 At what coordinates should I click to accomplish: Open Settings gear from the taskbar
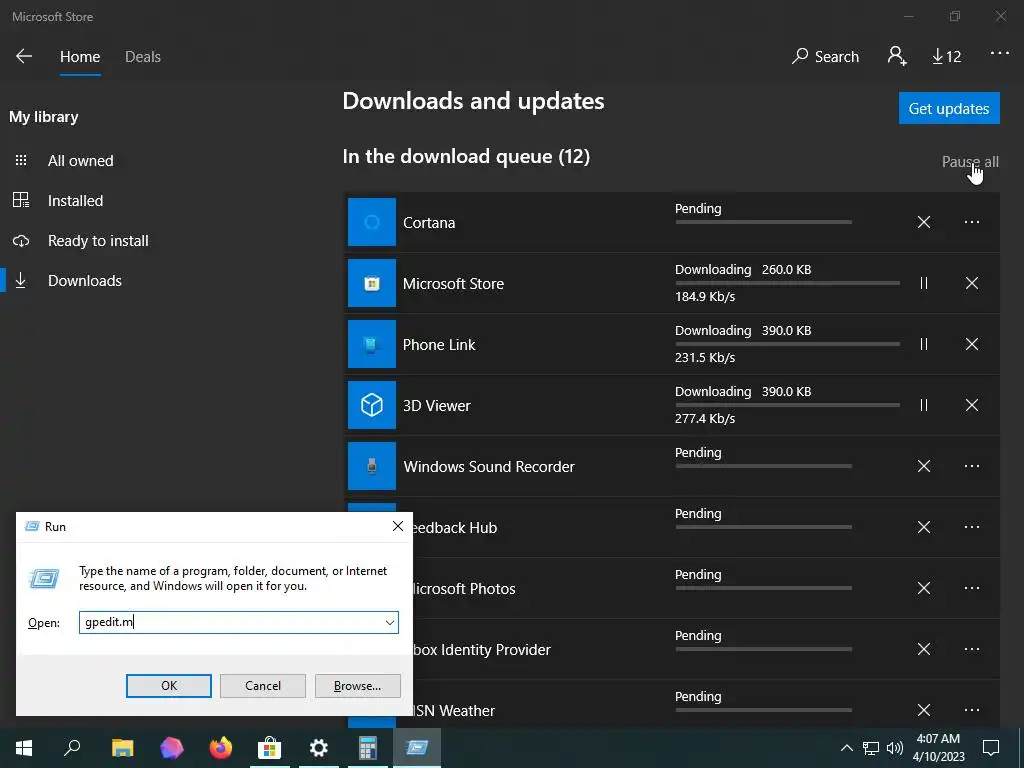tap(319, 748)
